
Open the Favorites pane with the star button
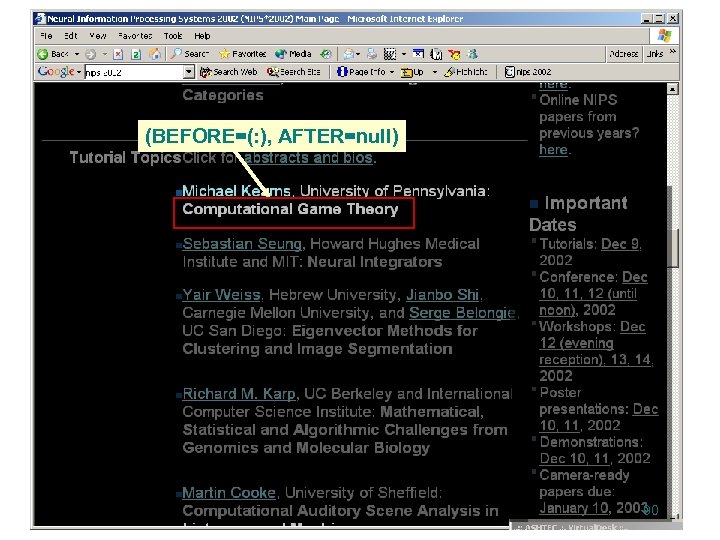click(x=242, y=54)
